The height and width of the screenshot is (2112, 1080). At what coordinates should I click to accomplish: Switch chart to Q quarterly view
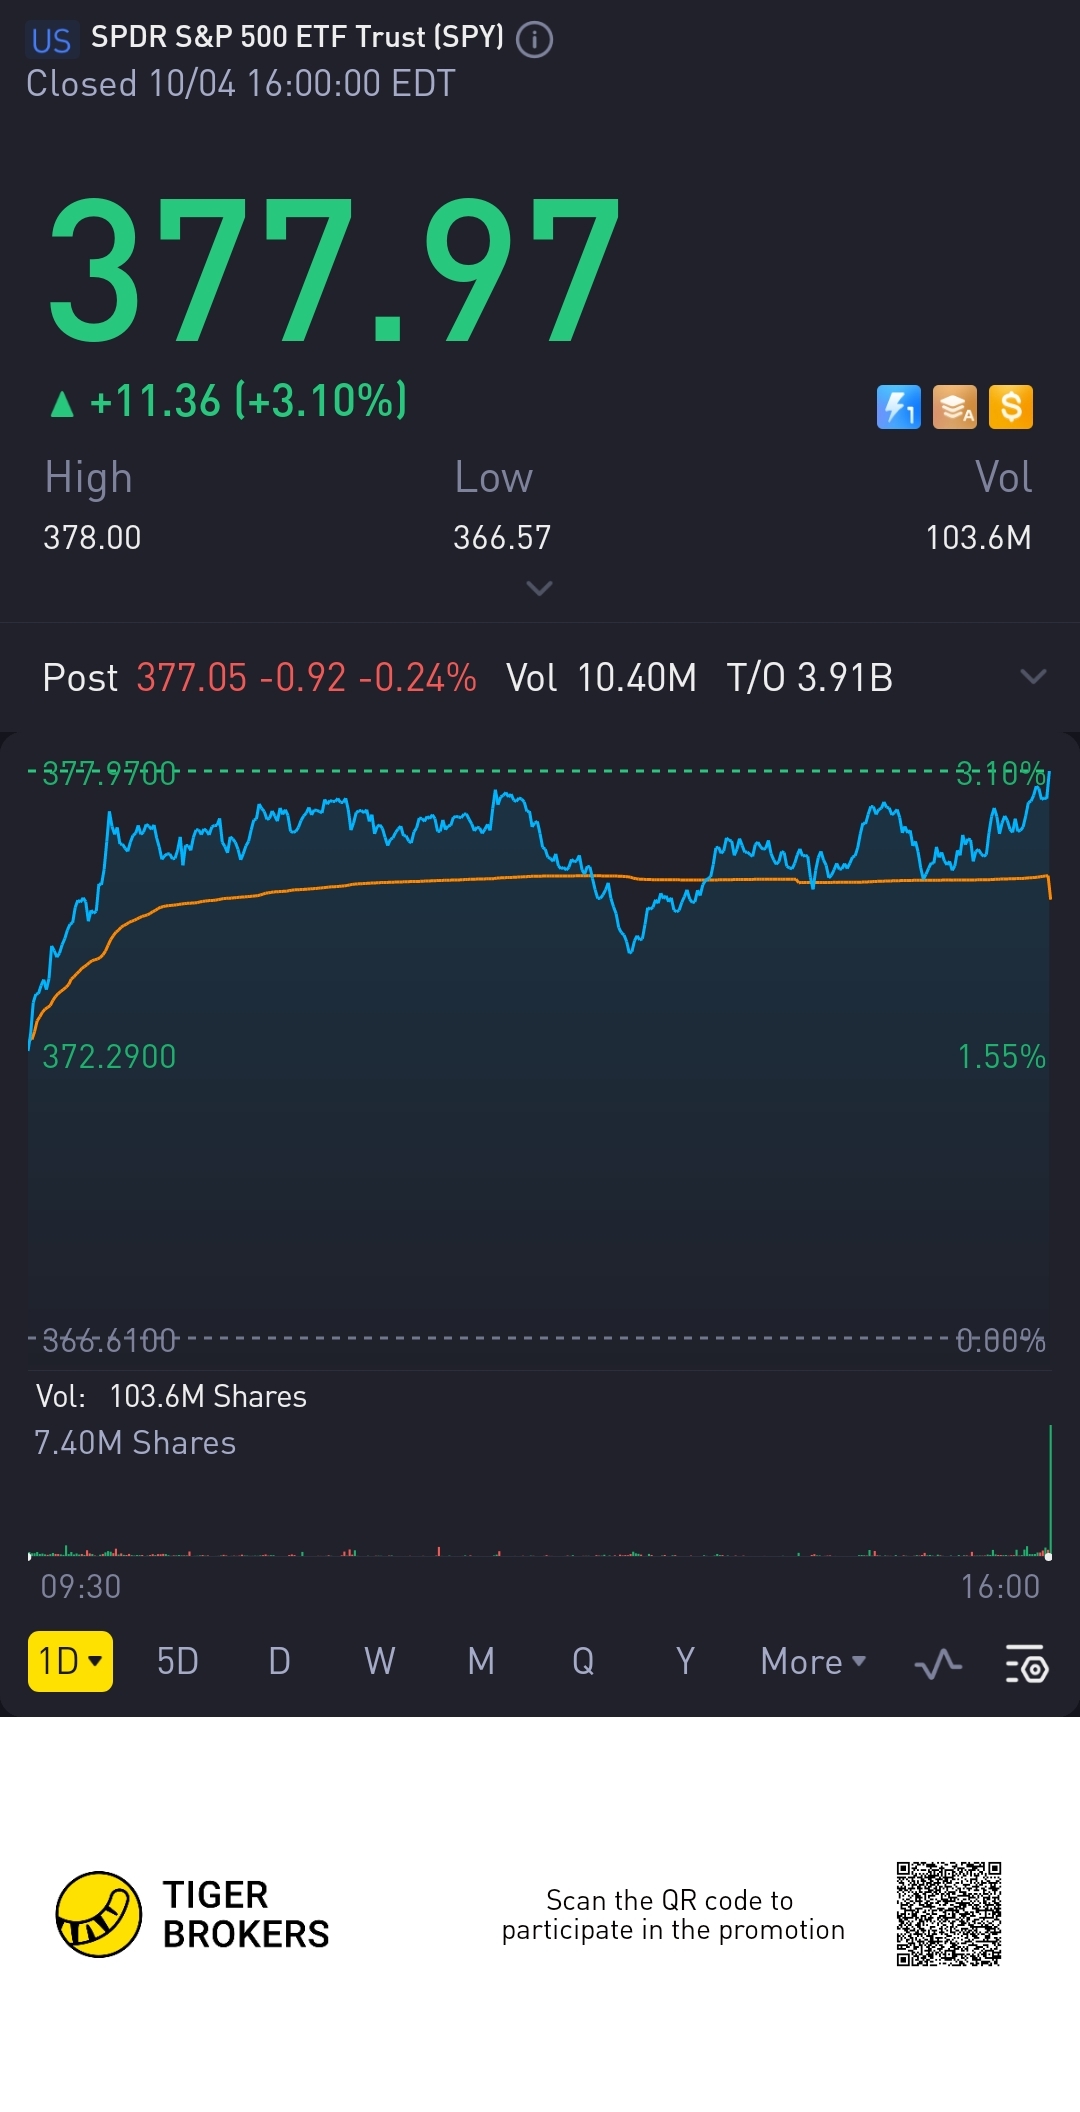tap(583, 1662)
